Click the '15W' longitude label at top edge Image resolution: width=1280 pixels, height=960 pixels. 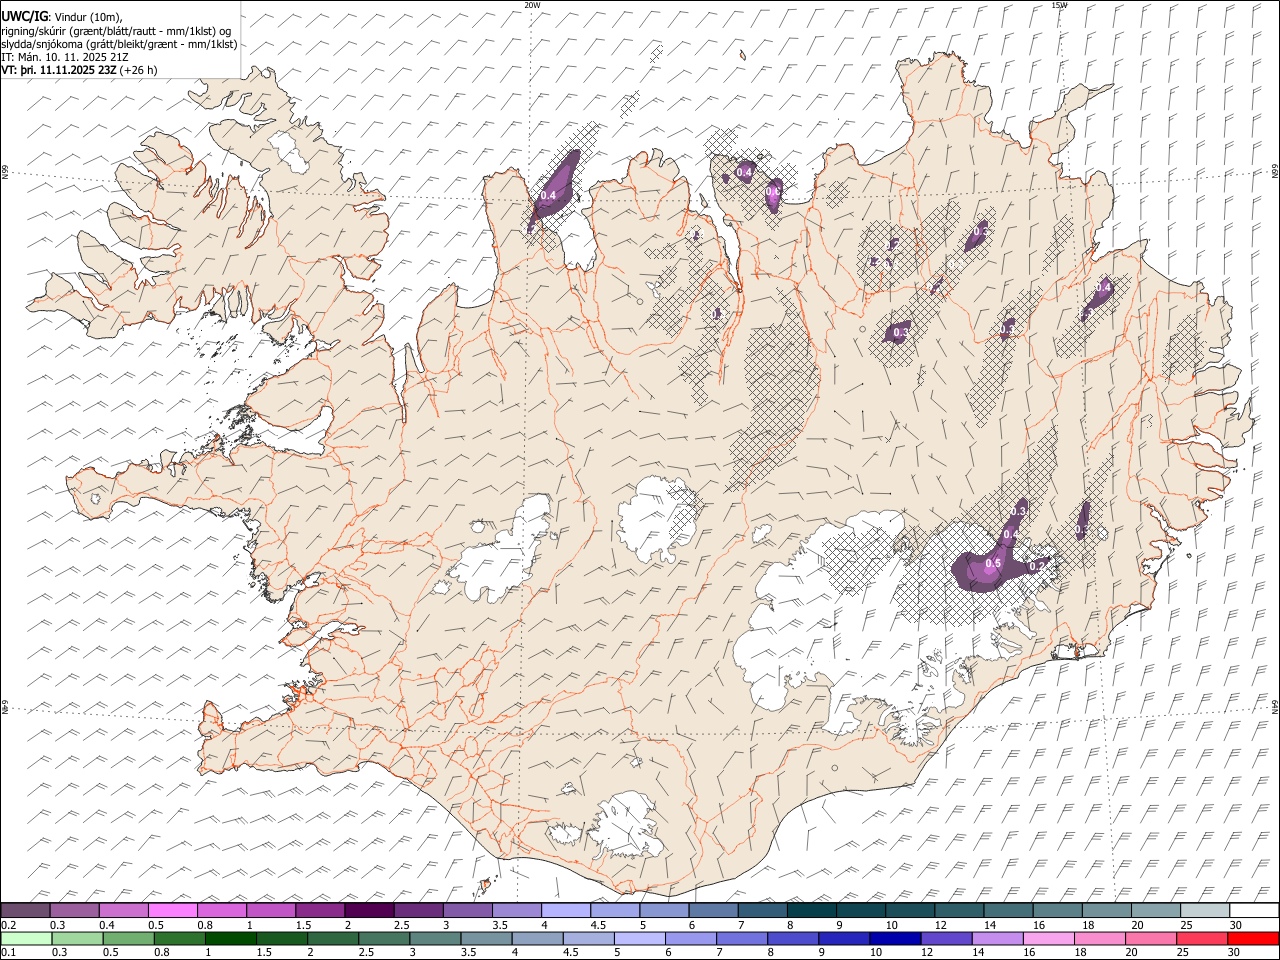click(x=1059, y=5)
